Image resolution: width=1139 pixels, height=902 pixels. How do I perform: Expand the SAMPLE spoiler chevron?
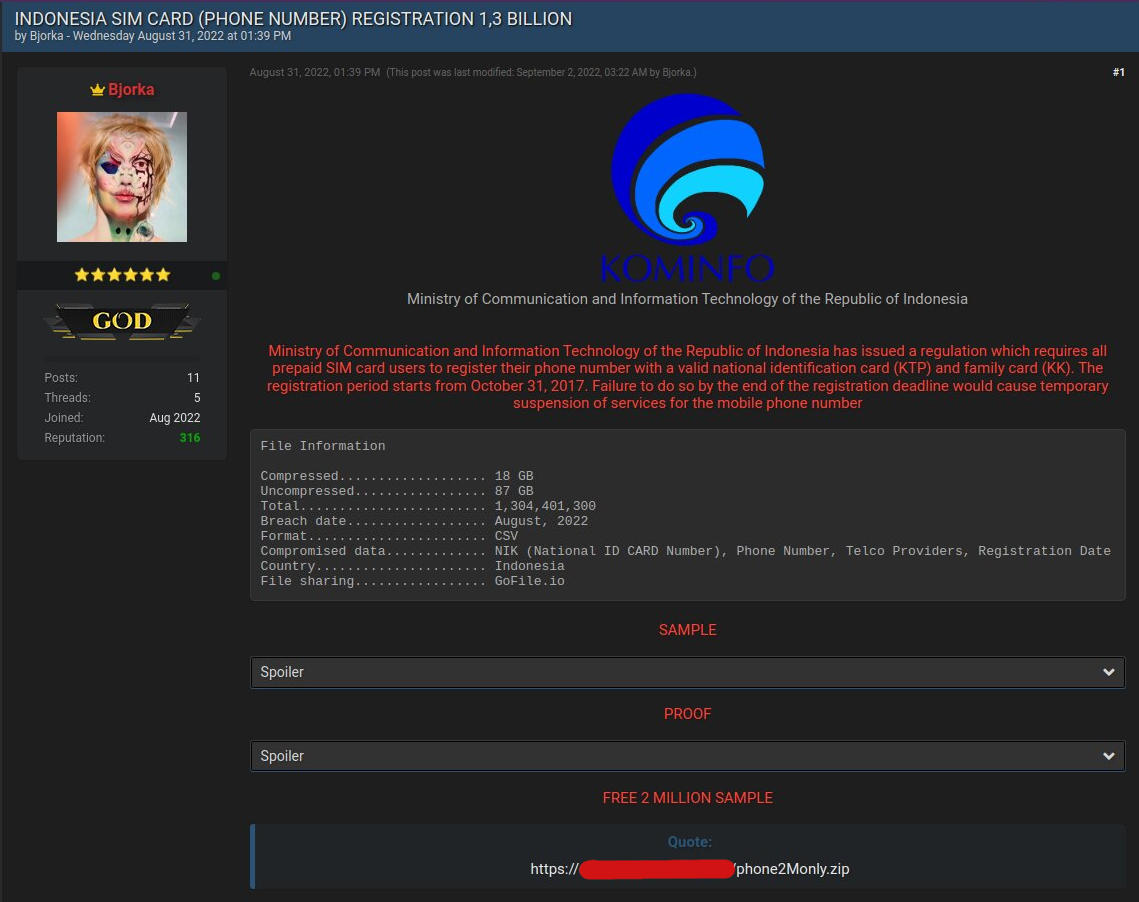1108,672
